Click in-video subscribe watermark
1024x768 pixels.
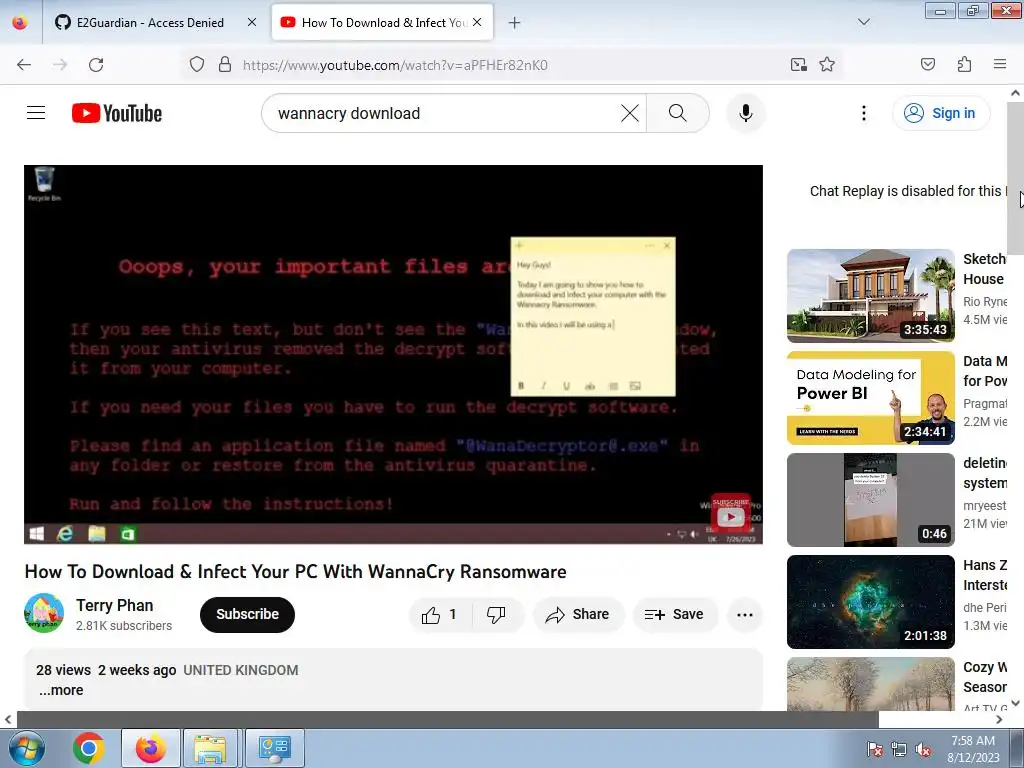coord(730,513)
